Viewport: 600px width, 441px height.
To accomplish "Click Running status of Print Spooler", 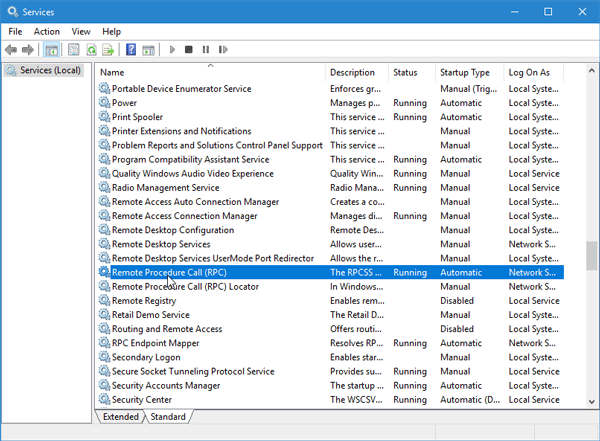I will [x=410, y=117].
